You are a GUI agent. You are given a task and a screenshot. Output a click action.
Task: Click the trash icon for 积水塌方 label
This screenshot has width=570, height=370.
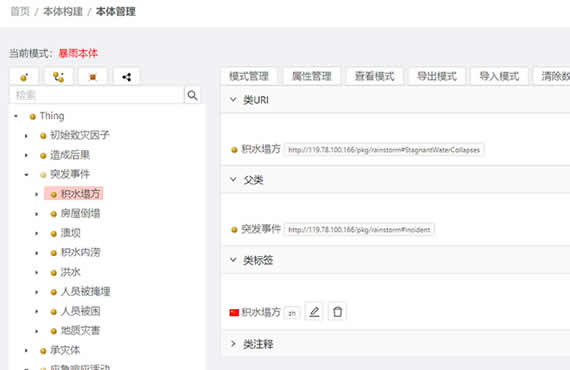(337, 311)
